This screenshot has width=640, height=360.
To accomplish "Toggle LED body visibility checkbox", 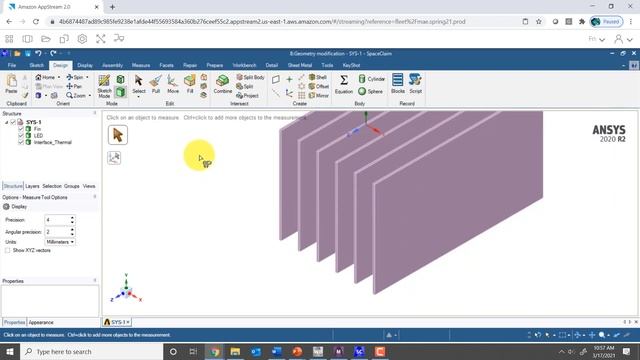I will tap(21, 136).
